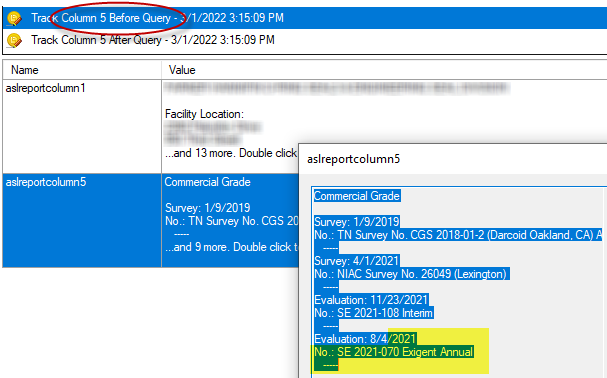Click the Survey 4/1/2021 line in popup
Image resolution: width=607 pixels, height=378 pixels.
click(357, 261)
